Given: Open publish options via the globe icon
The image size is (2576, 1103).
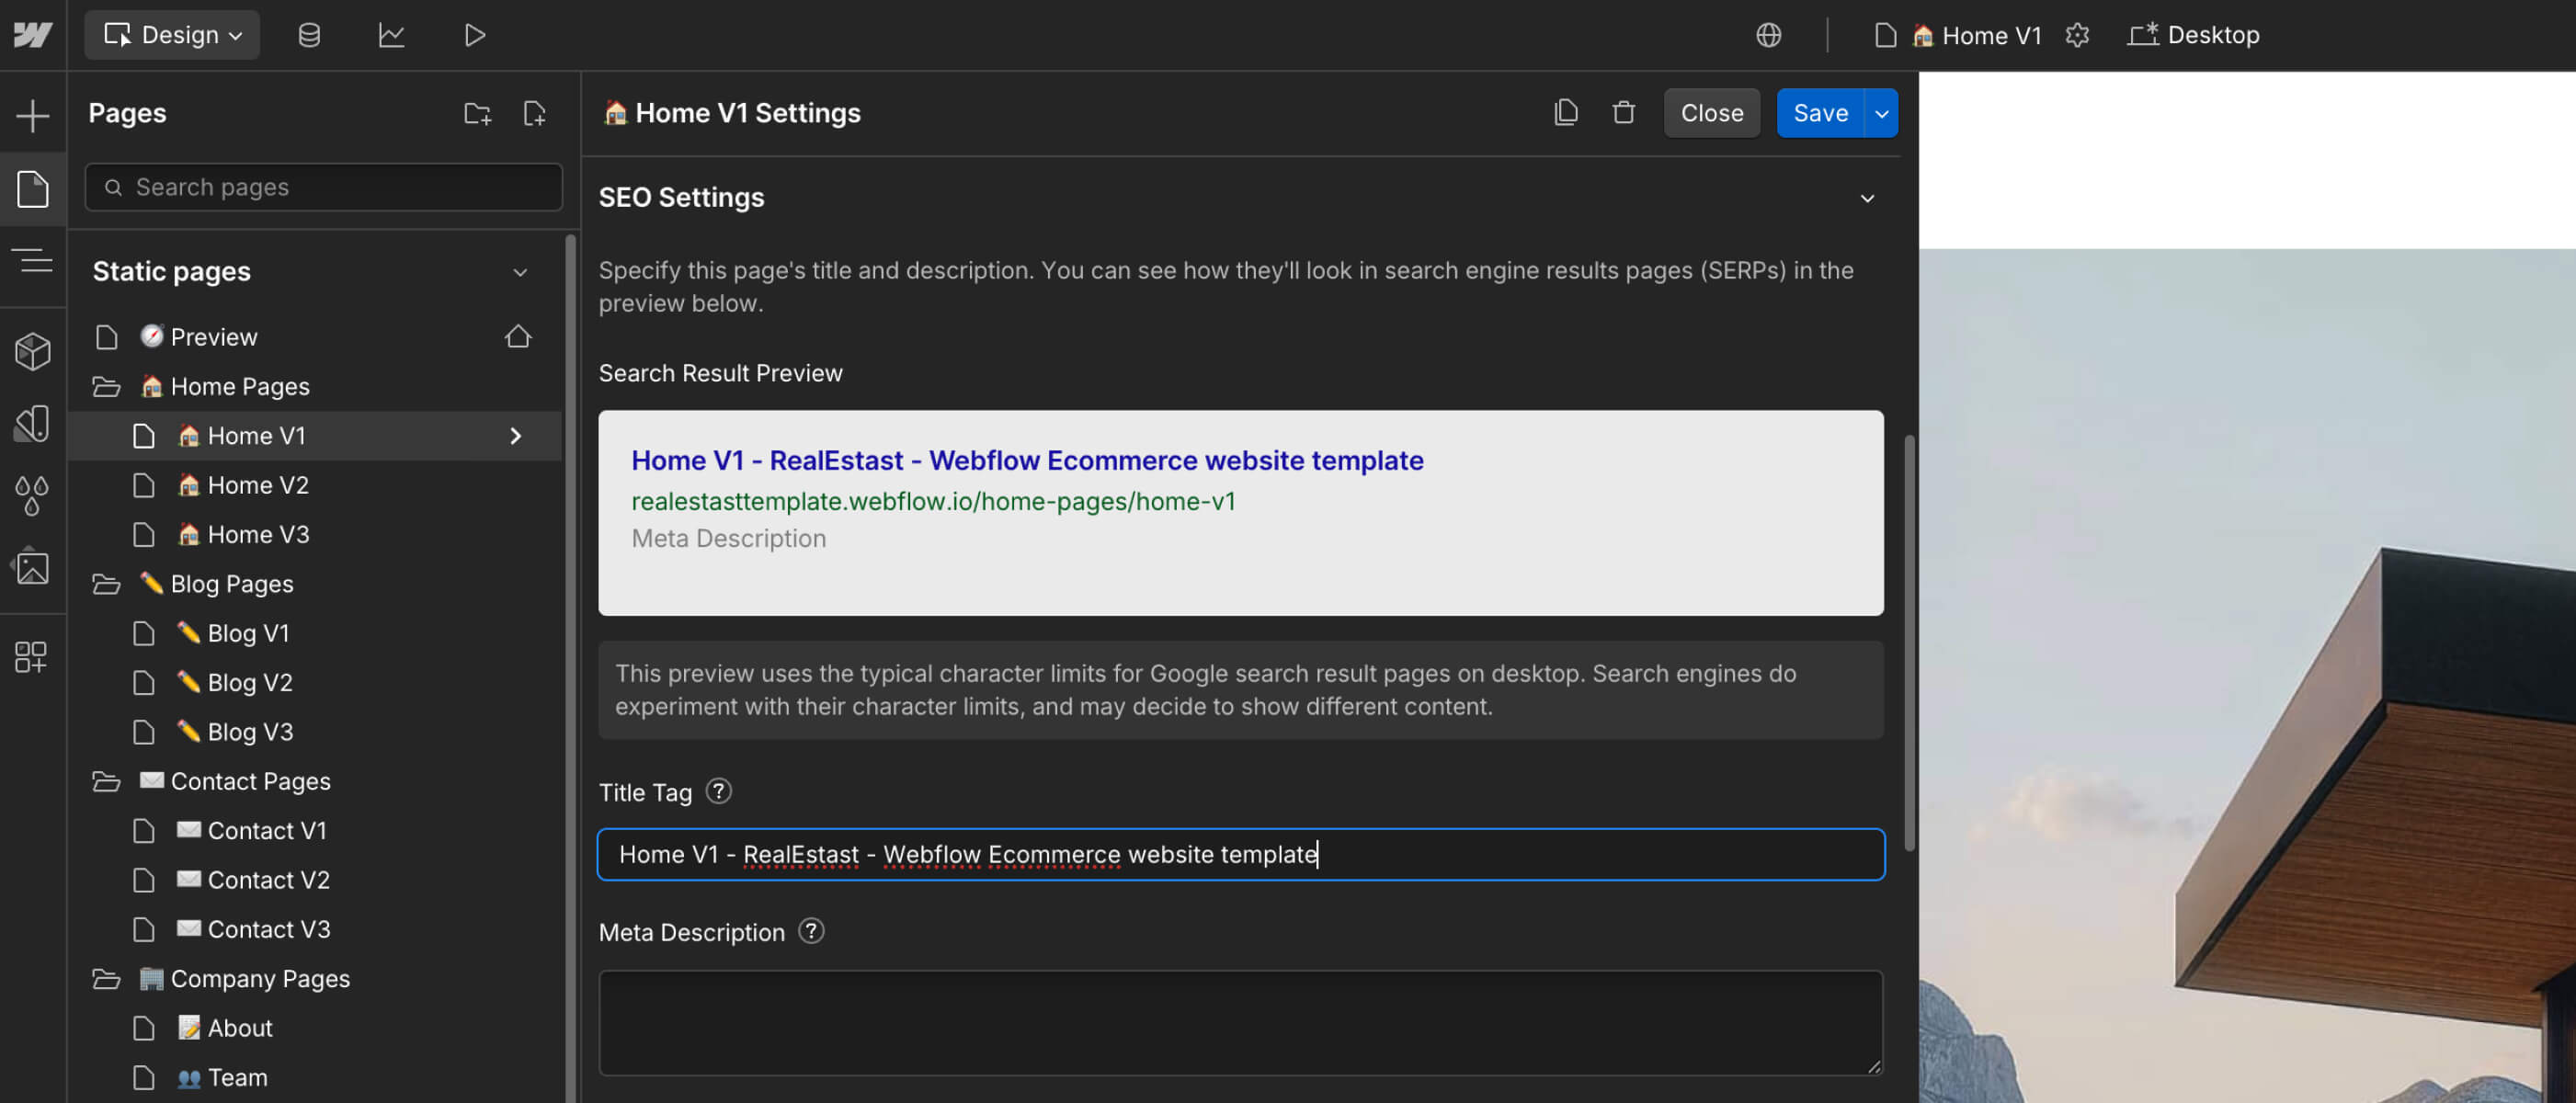Looking at the screenshot, I should 1769,34.
